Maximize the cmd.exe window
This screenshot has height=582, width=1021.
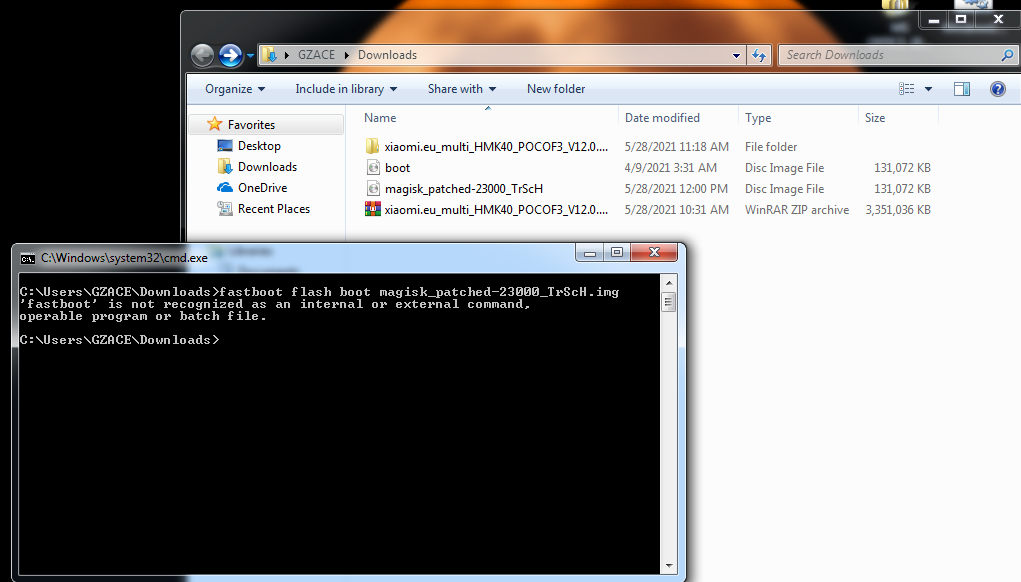pyautogui.click(x=617, y=252)
